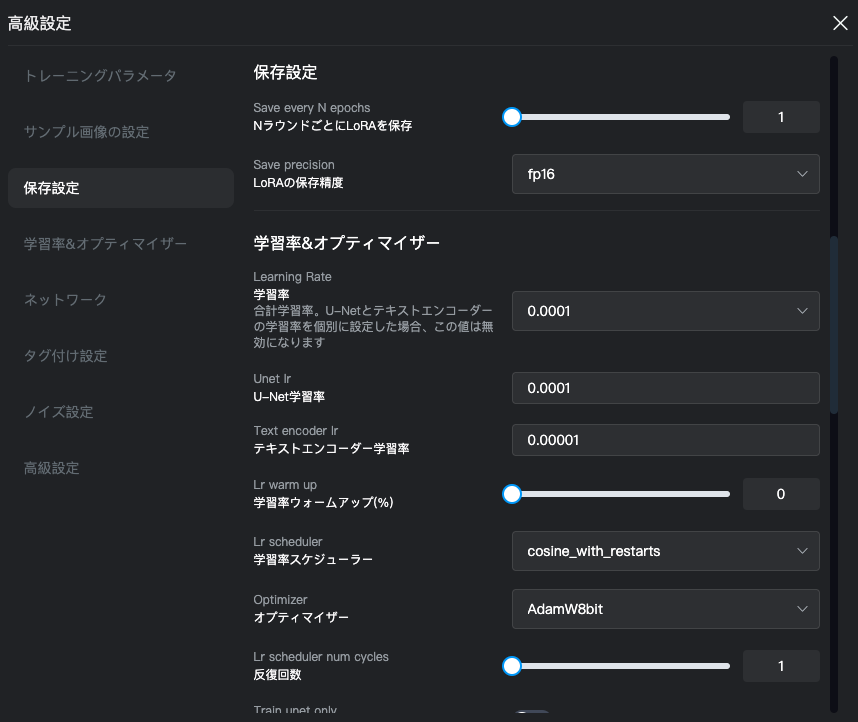Select 高級設定 in the sidebar list

tap(51, 468)
